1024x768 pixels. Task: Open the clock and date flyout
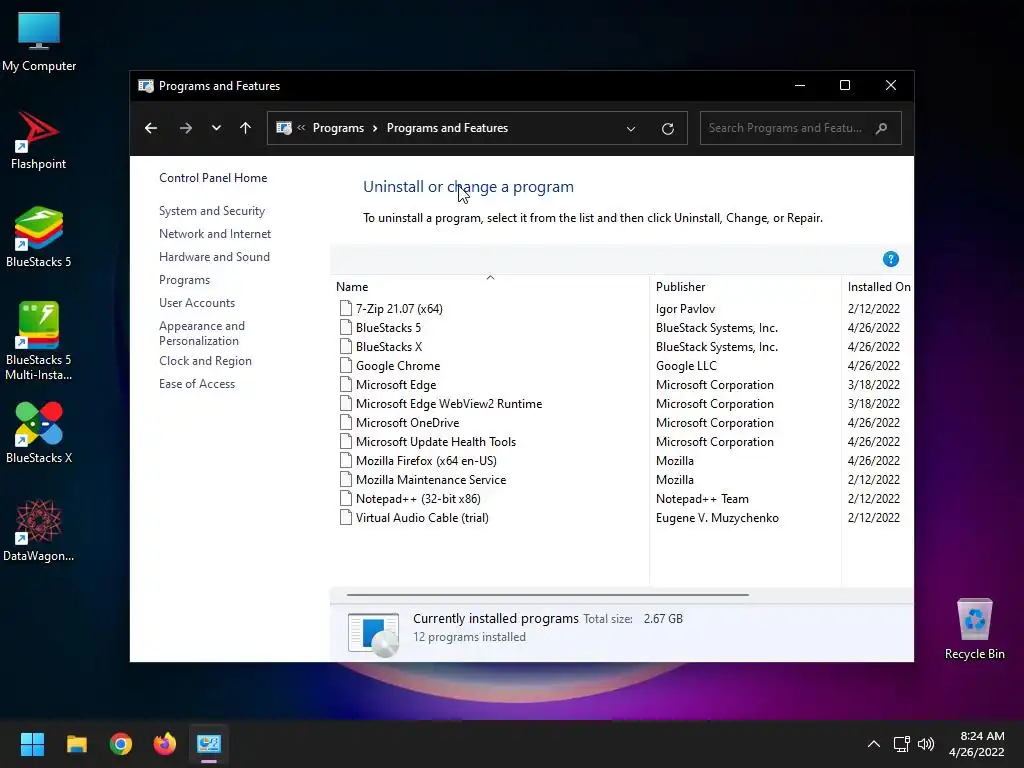[x=977, y=744]
